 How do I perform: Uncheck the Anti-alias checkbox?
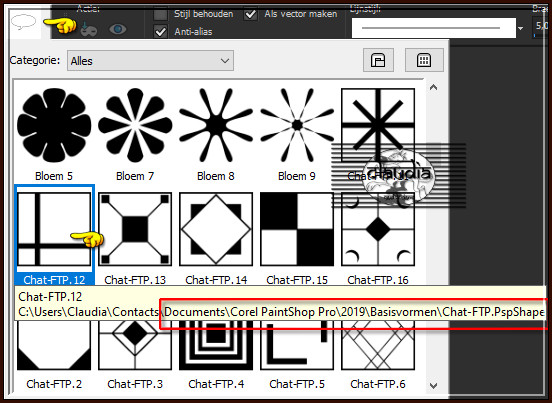[160, 32]
